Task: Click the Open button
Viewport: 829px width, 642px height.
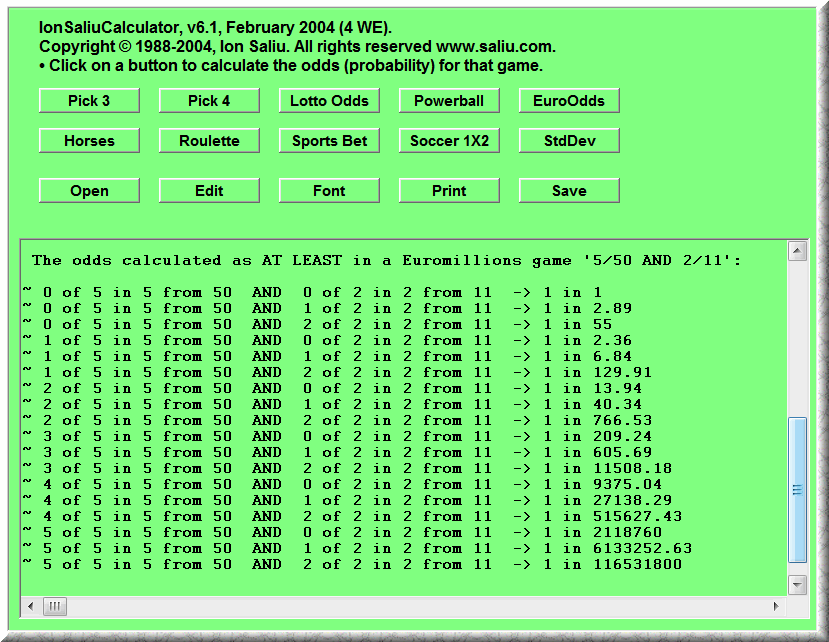Action: coord(89,190)
